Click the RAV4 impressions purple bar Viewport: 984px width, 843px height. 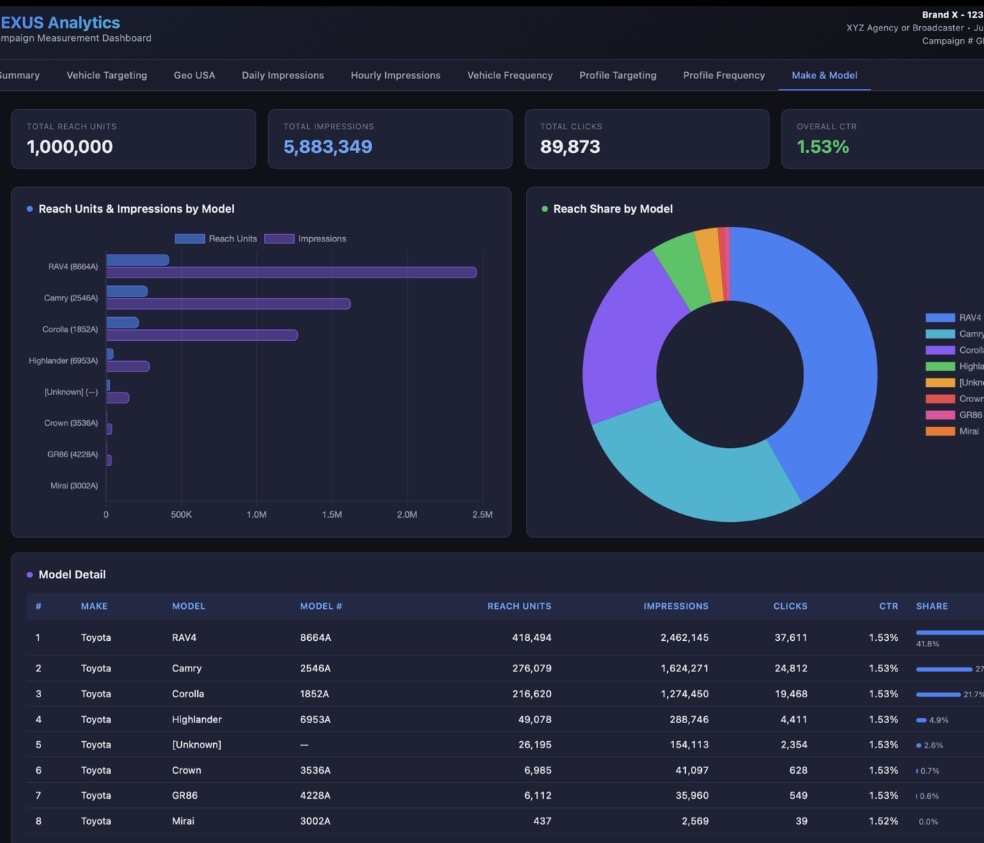click(291, 272)
